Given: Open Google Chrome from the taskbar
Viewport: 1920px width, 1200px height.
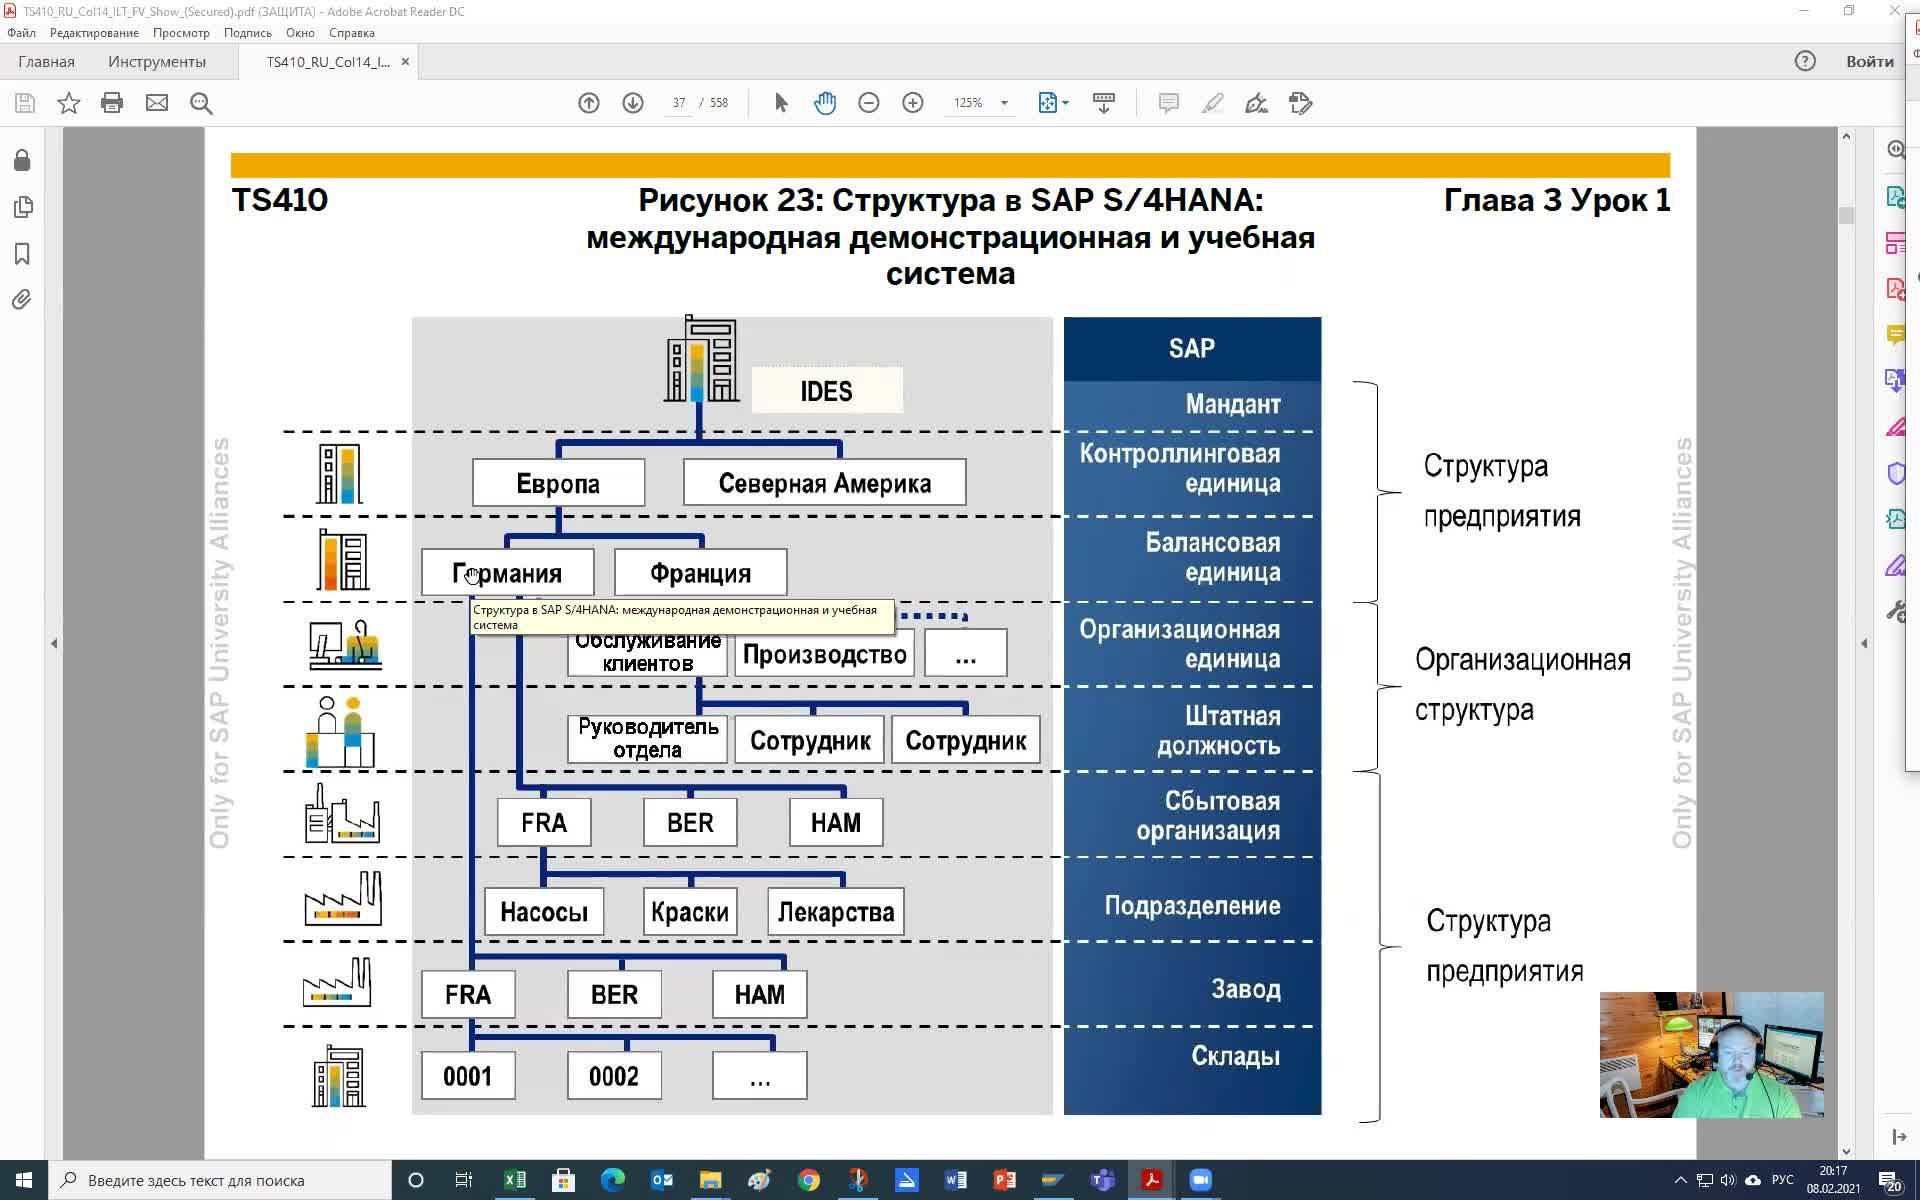Looking at the screenshot, I should pyautogui.click(x=808, y=1180).
